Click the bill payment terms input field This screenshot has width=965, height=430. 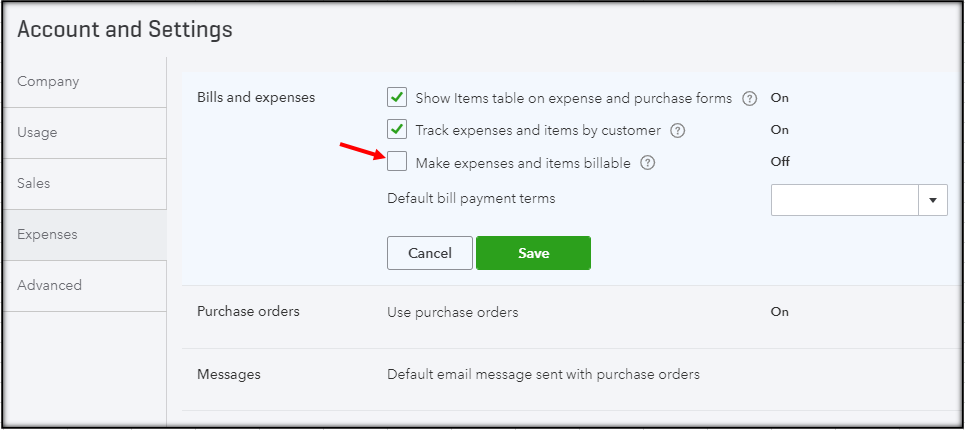[x=844, y=200]
